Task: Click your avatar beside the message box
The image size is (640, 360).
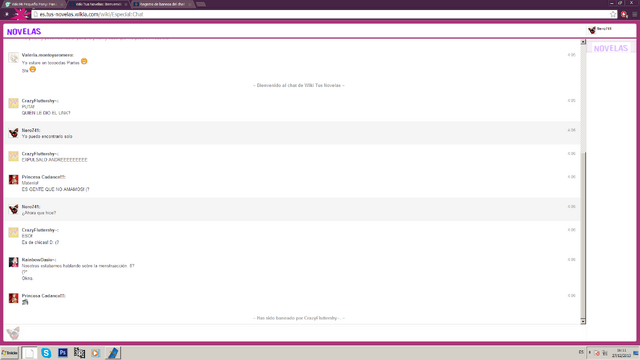Action: pos(13,333)
